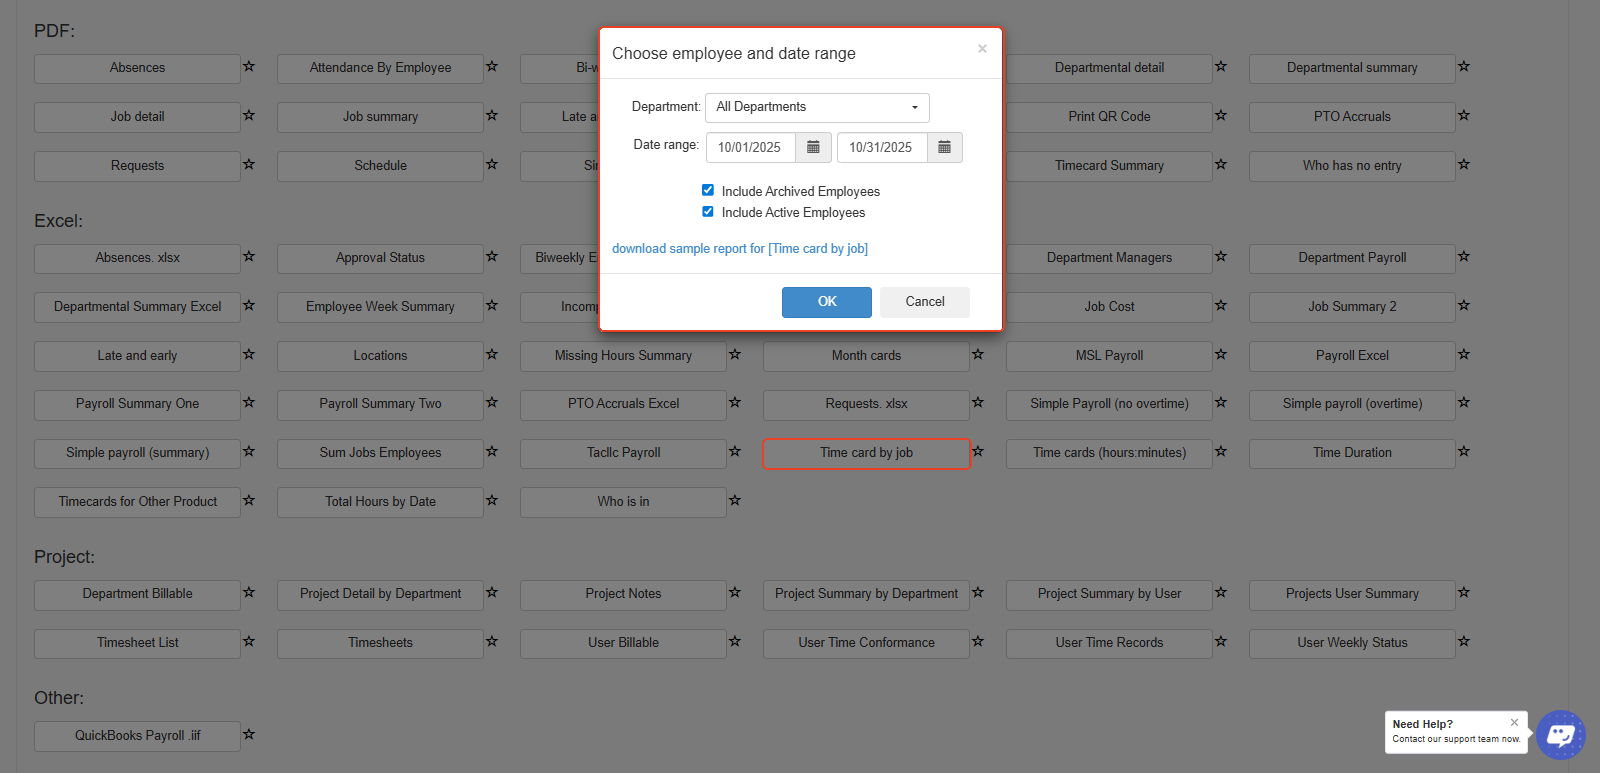Close the dialog with the X button

pos(982,49)
